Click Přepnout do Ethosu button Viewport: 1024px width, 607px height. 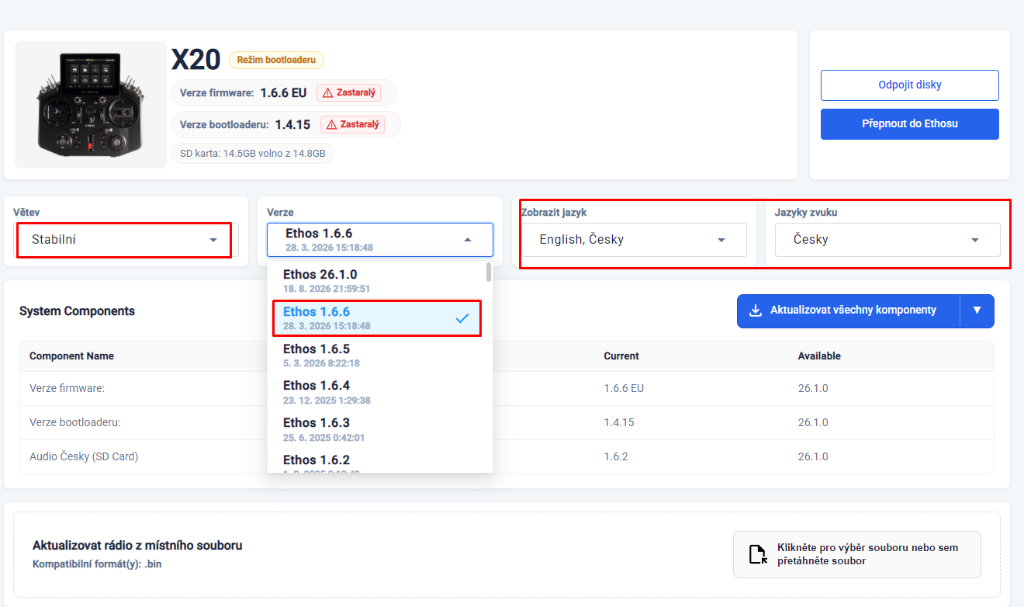[909, 123]
